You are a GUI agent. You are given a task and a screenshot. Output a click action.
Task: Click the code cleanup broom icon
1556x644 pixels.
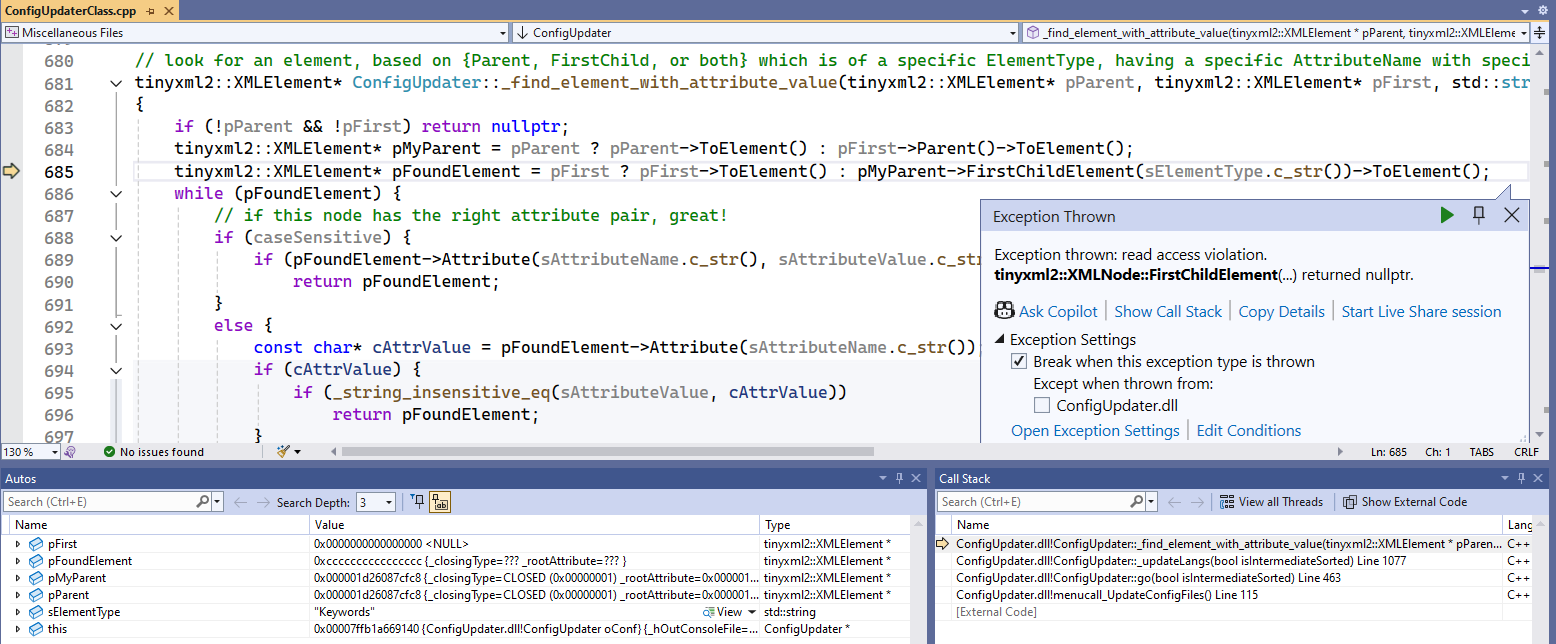(x=283, y=452)
